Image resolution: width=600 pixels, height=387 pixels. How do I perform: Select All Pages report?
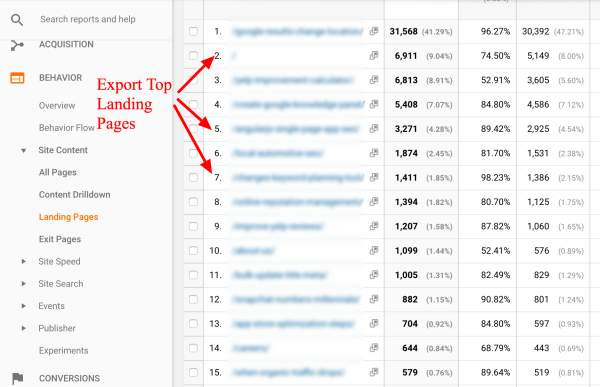58,172
